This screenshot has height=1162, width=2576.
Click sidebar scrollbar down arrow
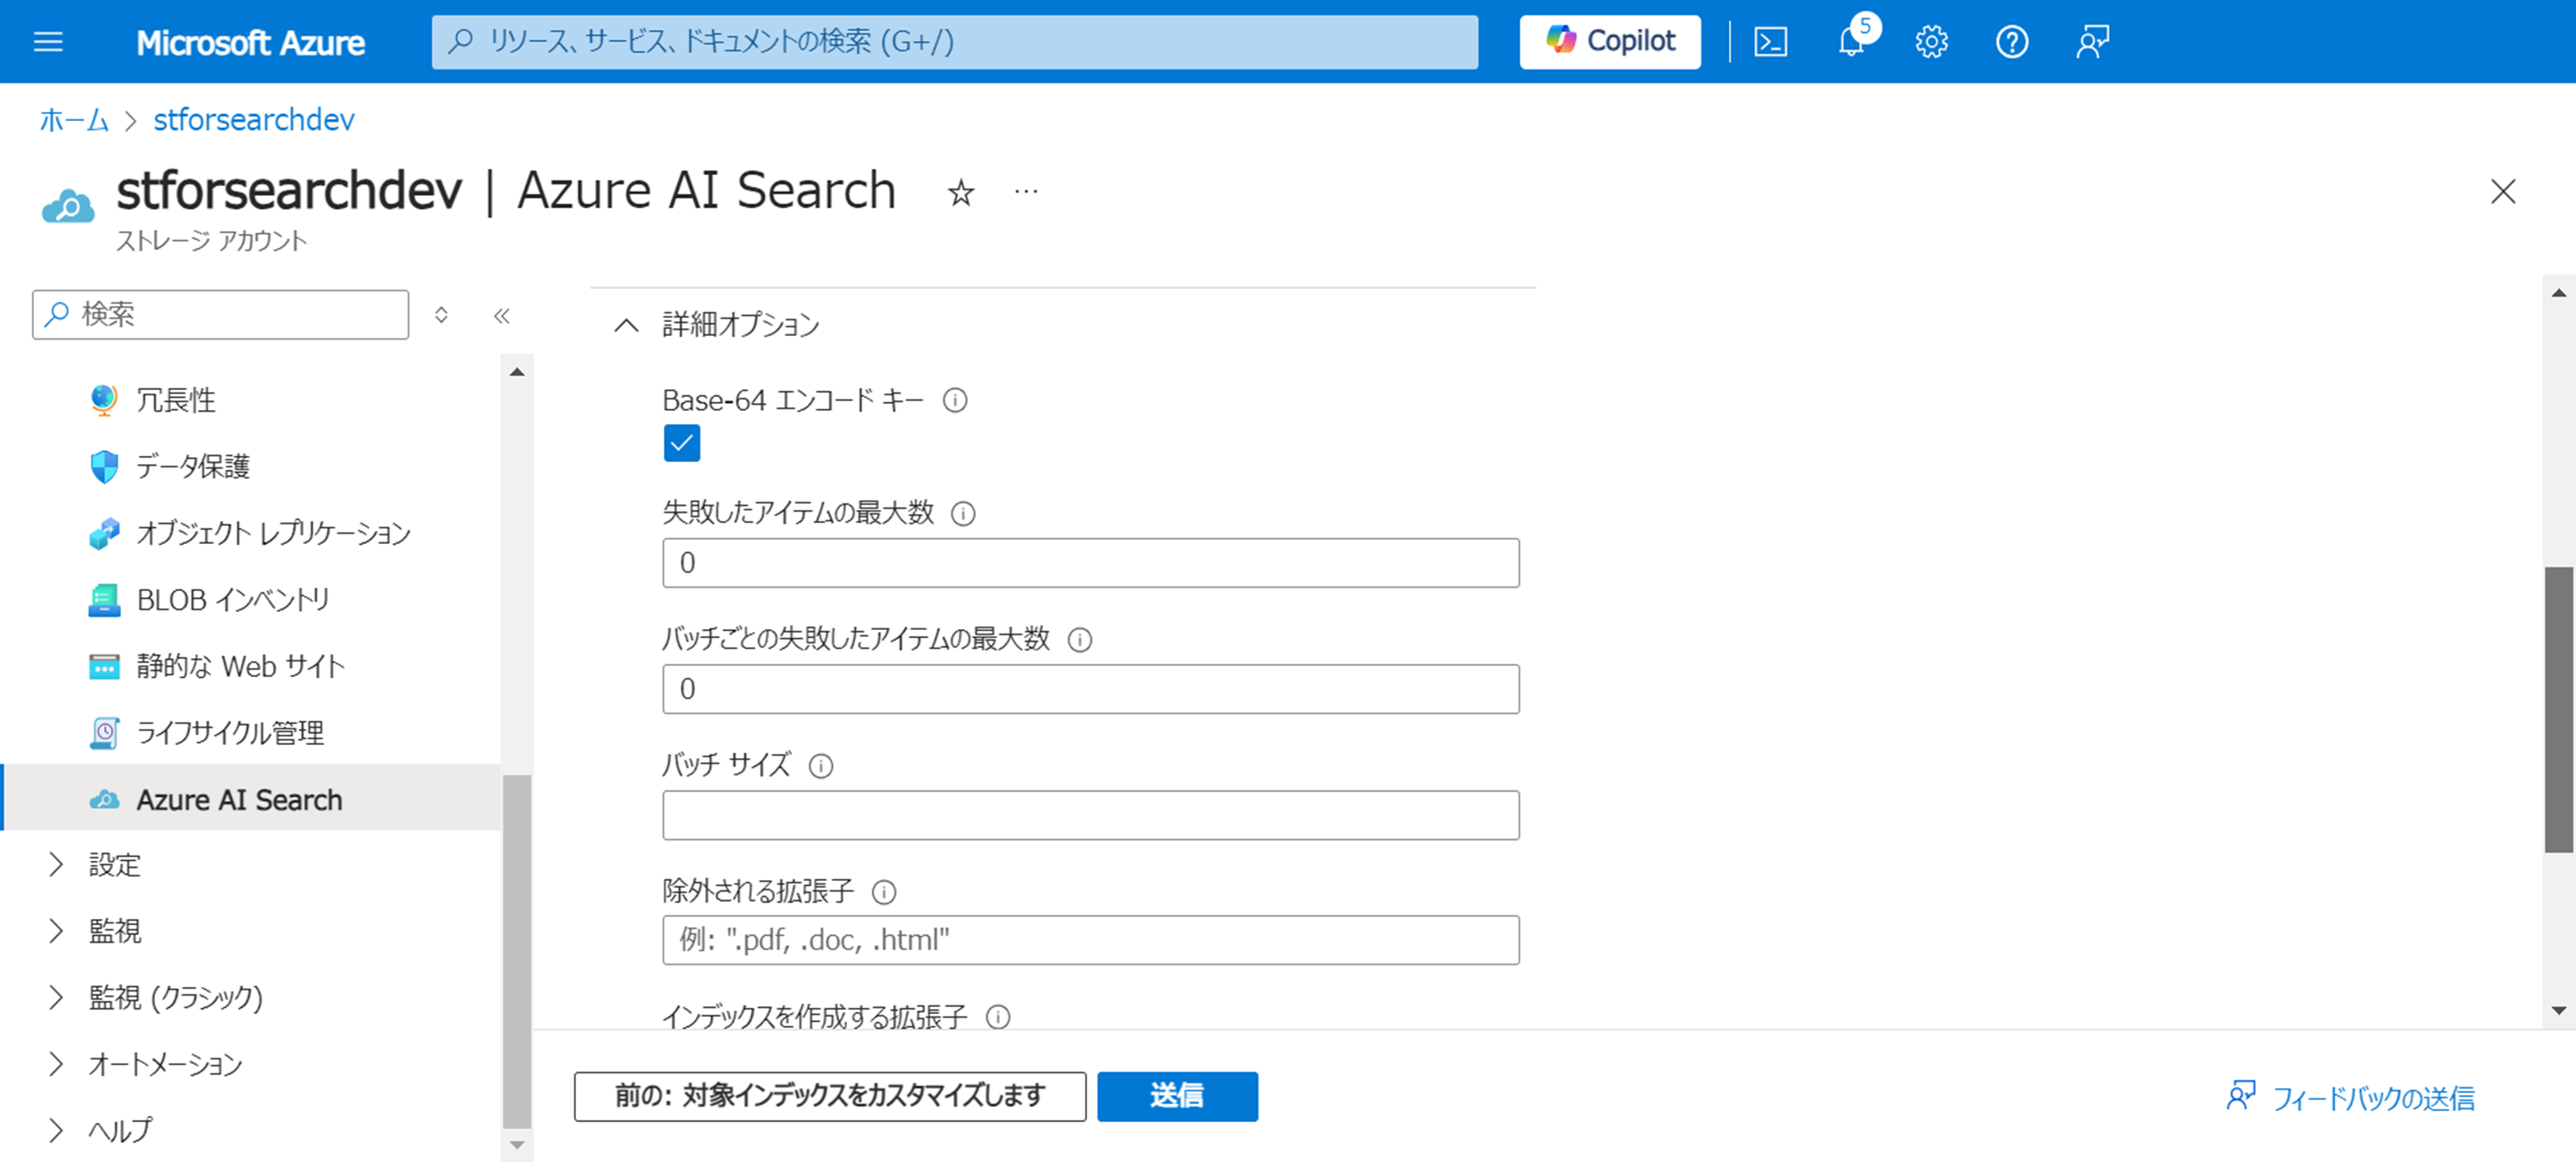[517, 1145]
